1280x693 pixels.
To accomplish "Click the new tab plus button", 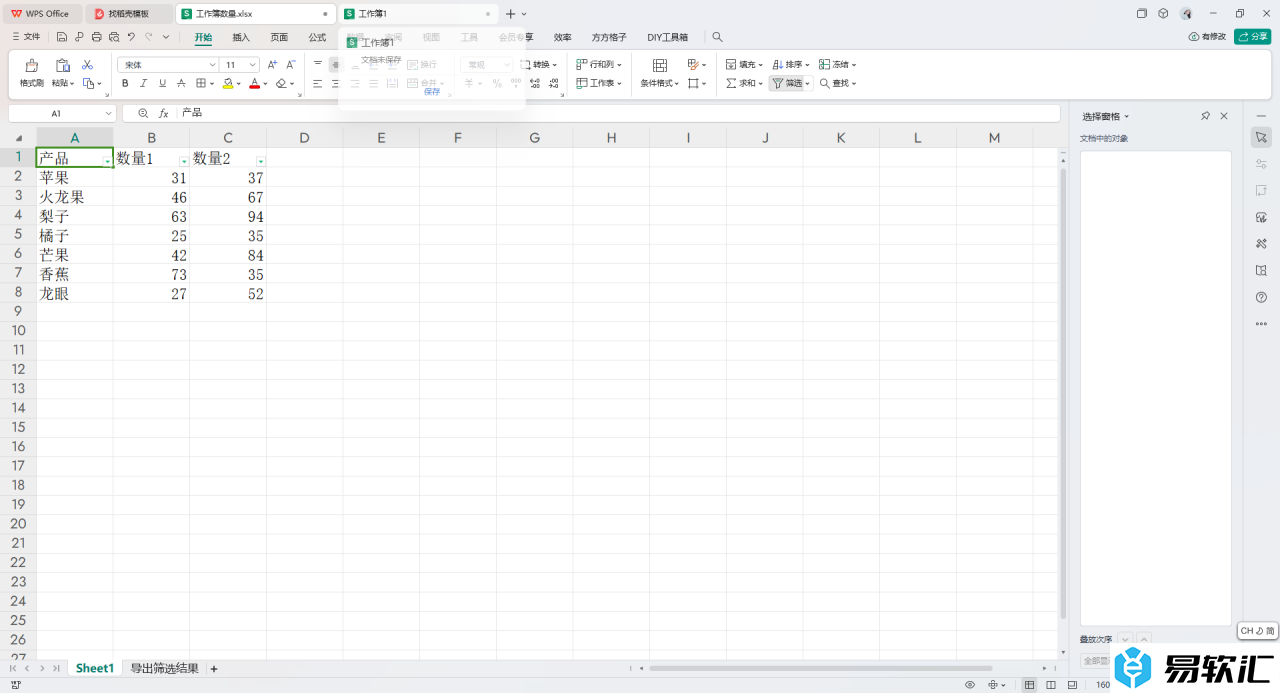I will [x=510, y=14].
